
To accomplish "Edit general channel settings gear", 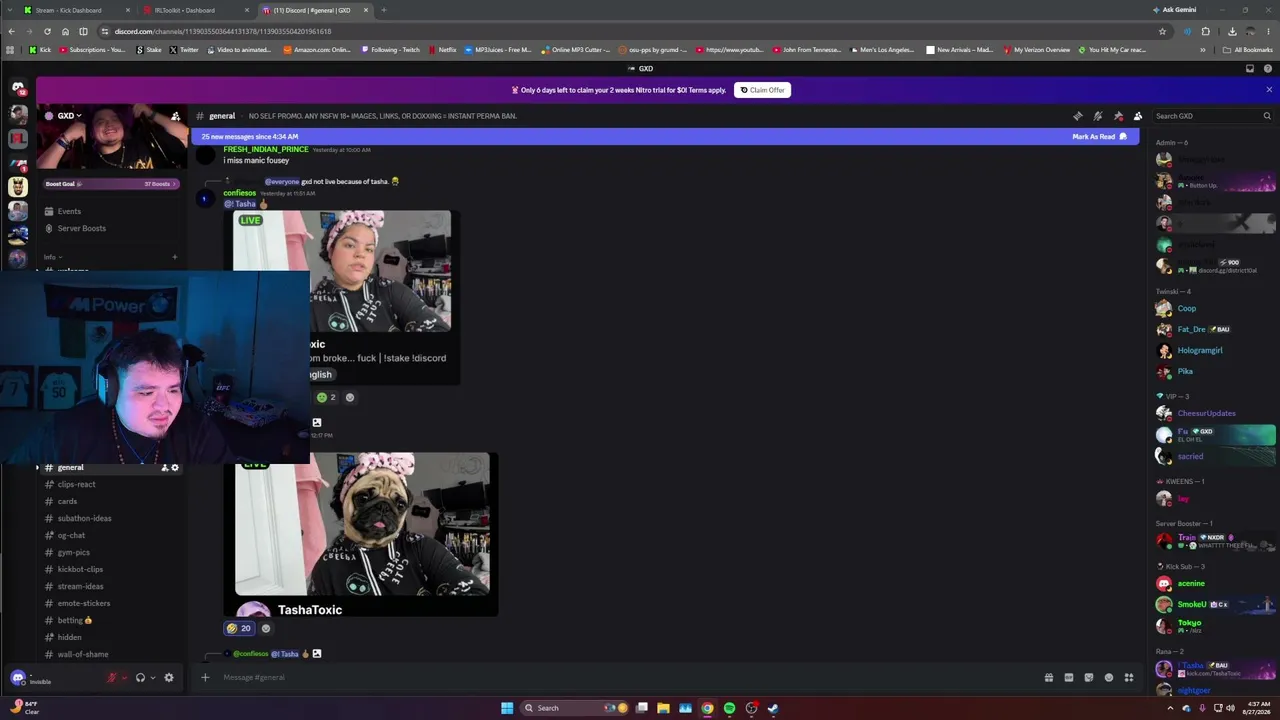I will (175, 468).
